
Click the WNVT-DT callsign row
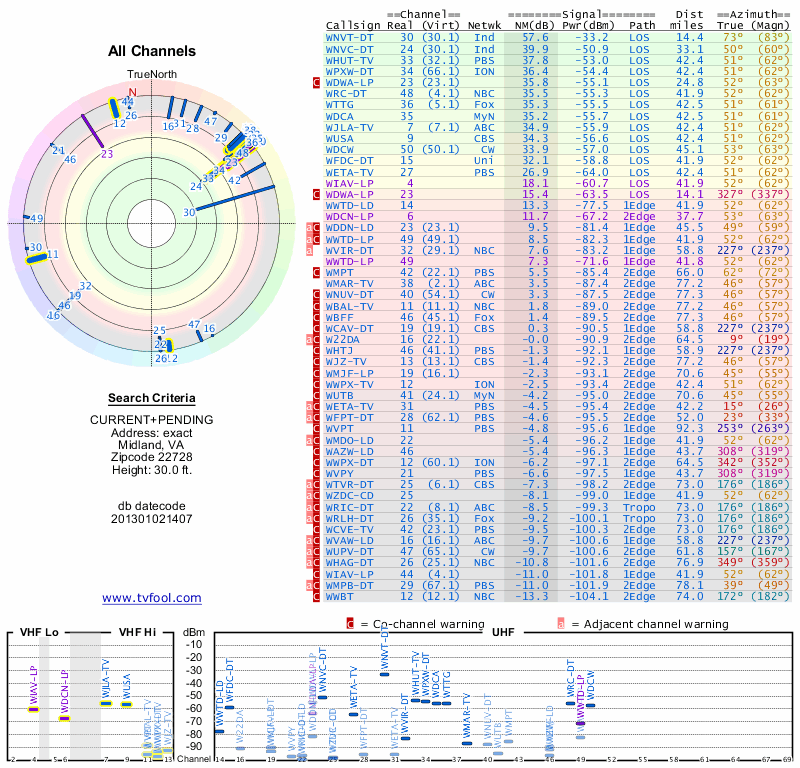[558, 38]
